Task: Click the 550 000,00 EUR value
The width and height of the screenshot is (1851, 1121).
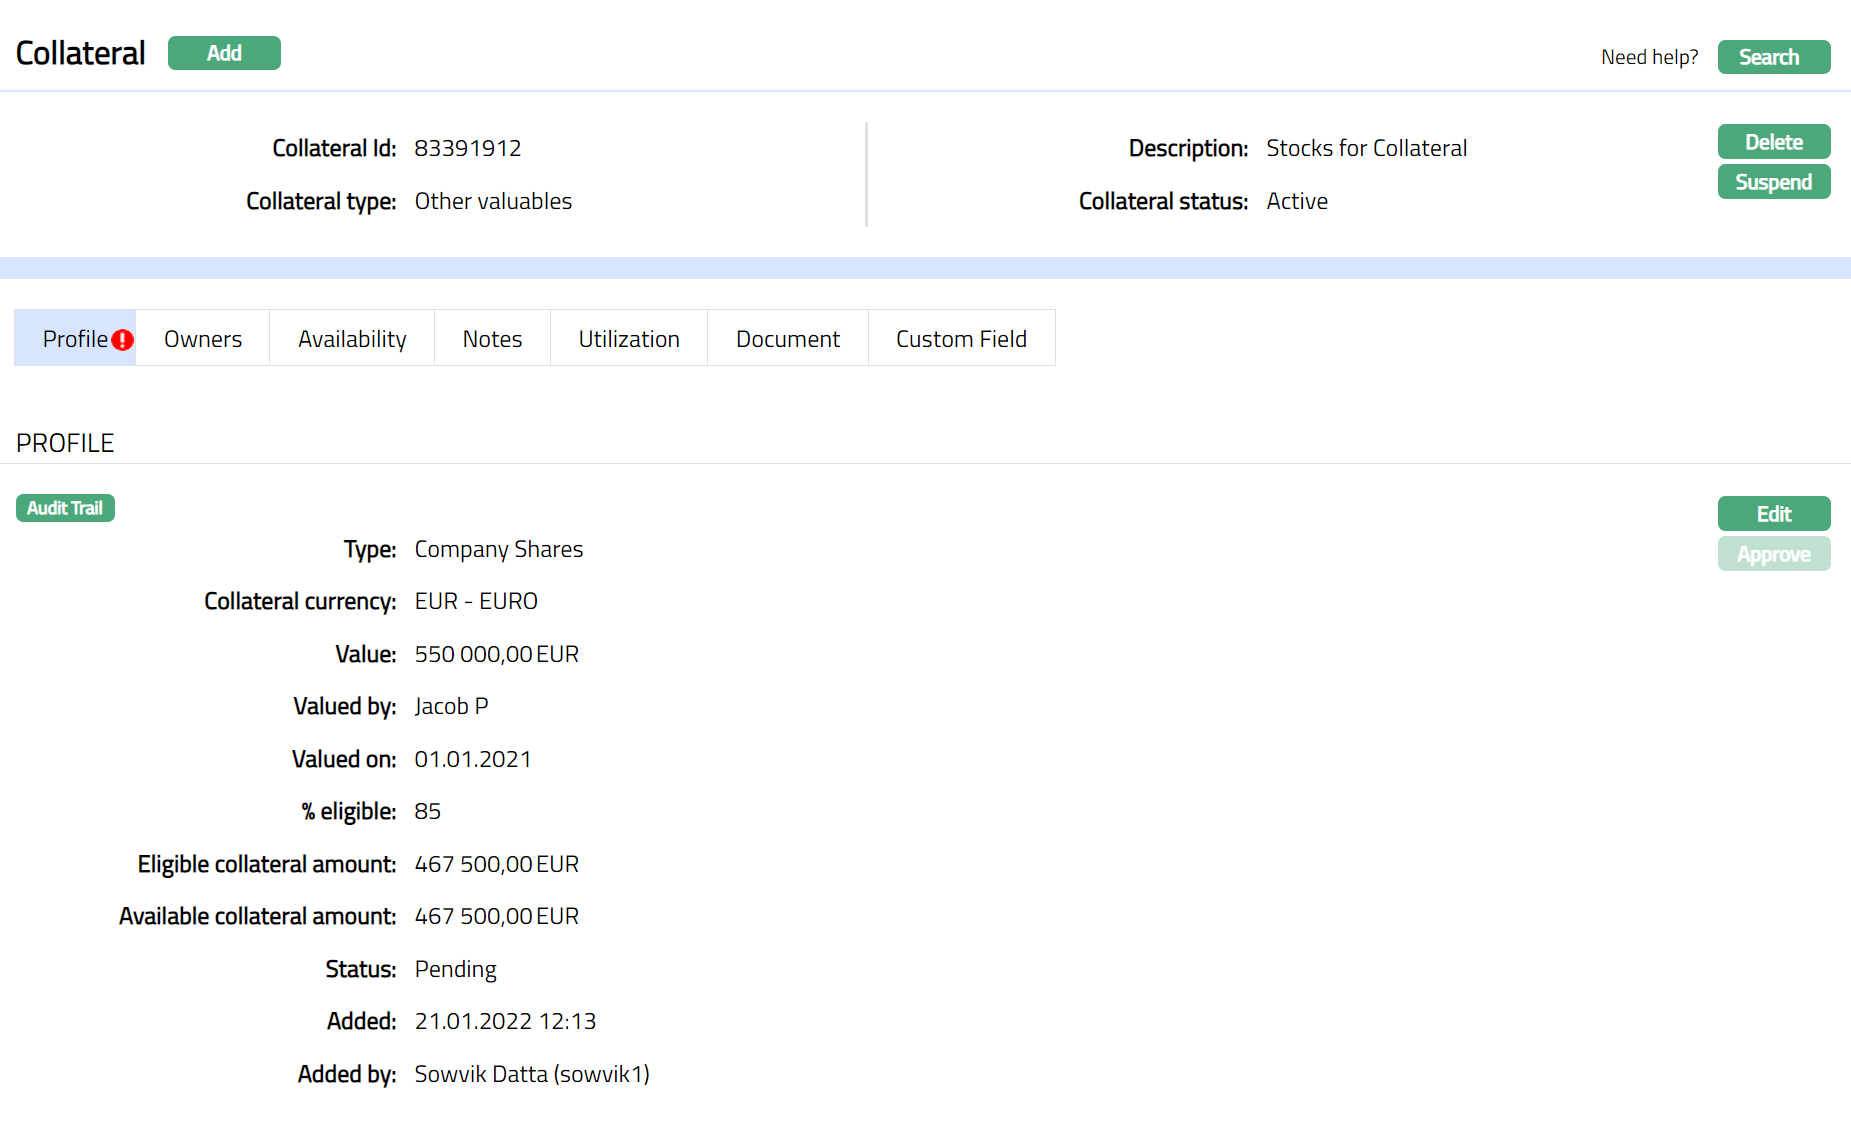Action: point(497,654)
